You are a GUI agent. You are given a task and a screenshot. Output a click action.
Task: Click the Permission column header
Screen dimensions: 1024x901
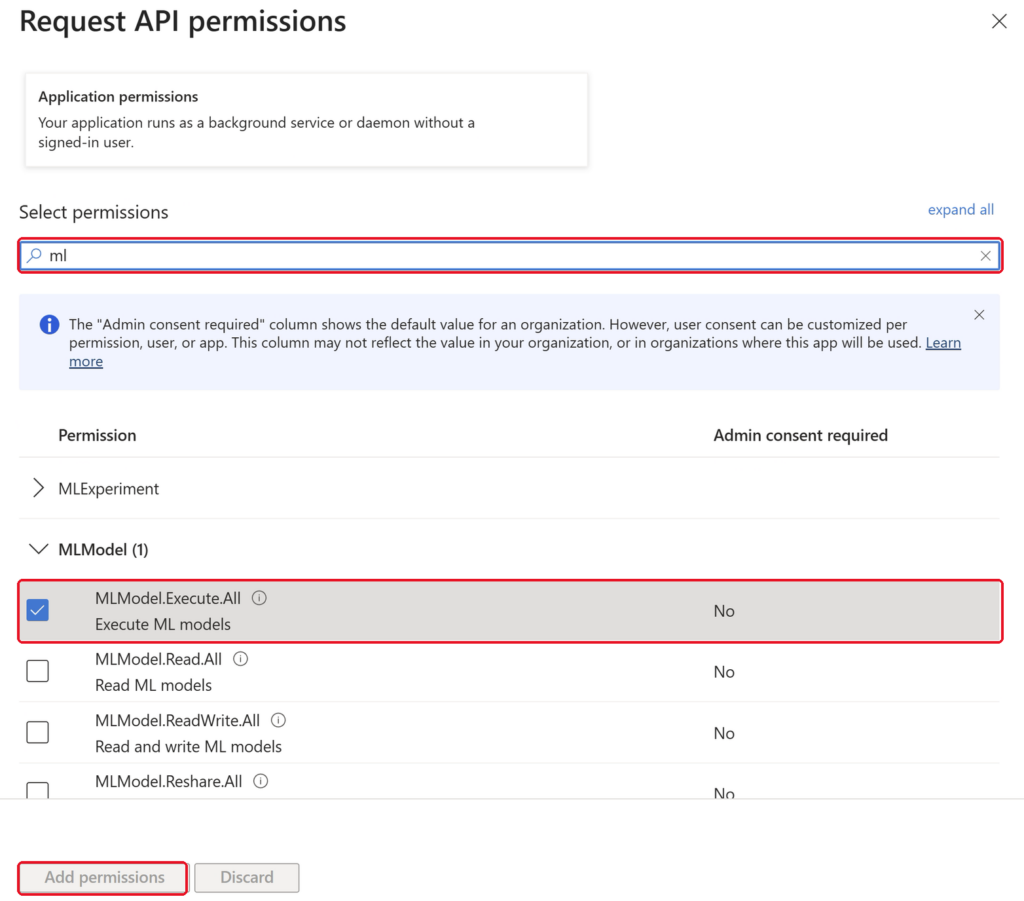[x=97, y=435]
